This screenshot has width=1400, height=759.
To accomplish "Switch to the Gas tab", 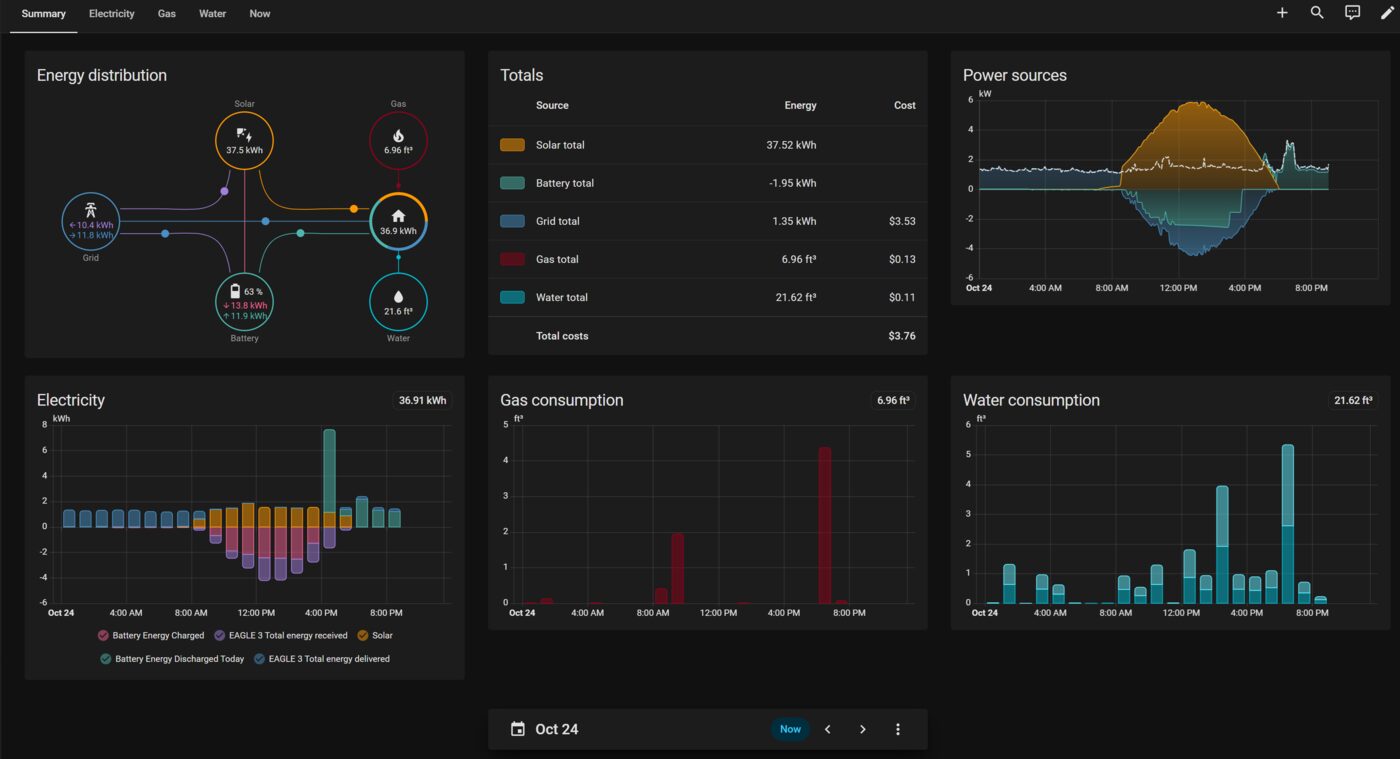I will 167,14.
